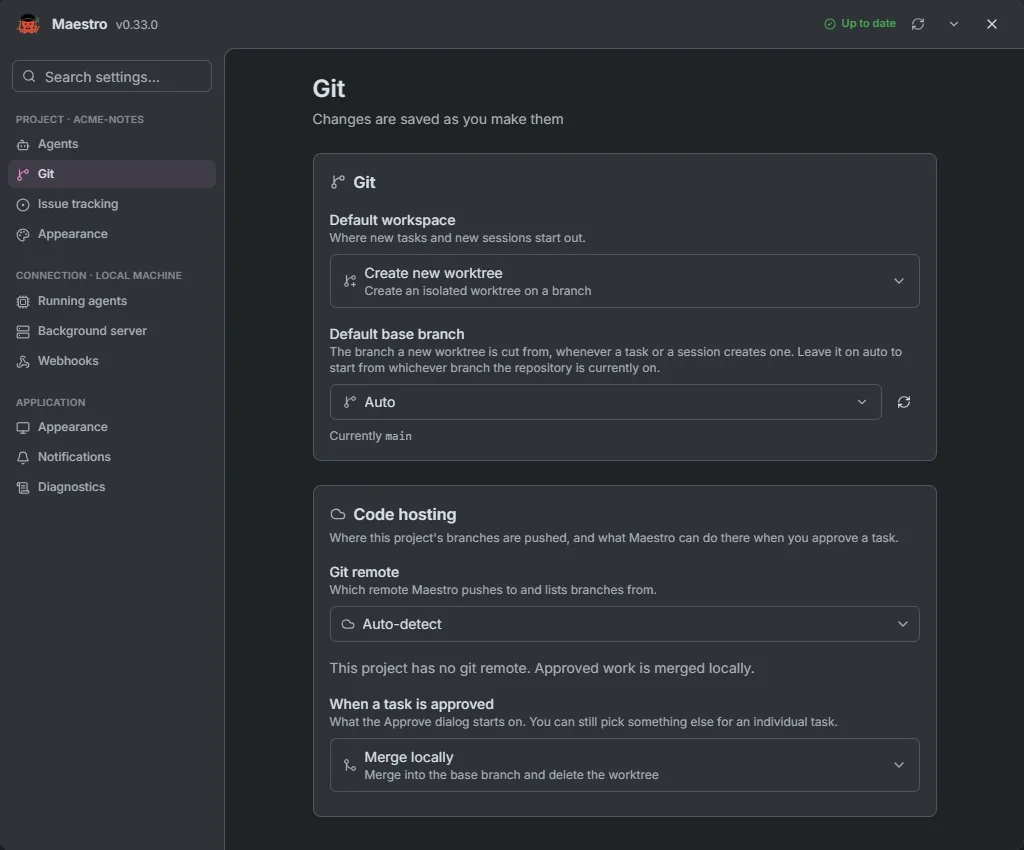Open the Git remote Auto-detect dropdown

point(624,624)
